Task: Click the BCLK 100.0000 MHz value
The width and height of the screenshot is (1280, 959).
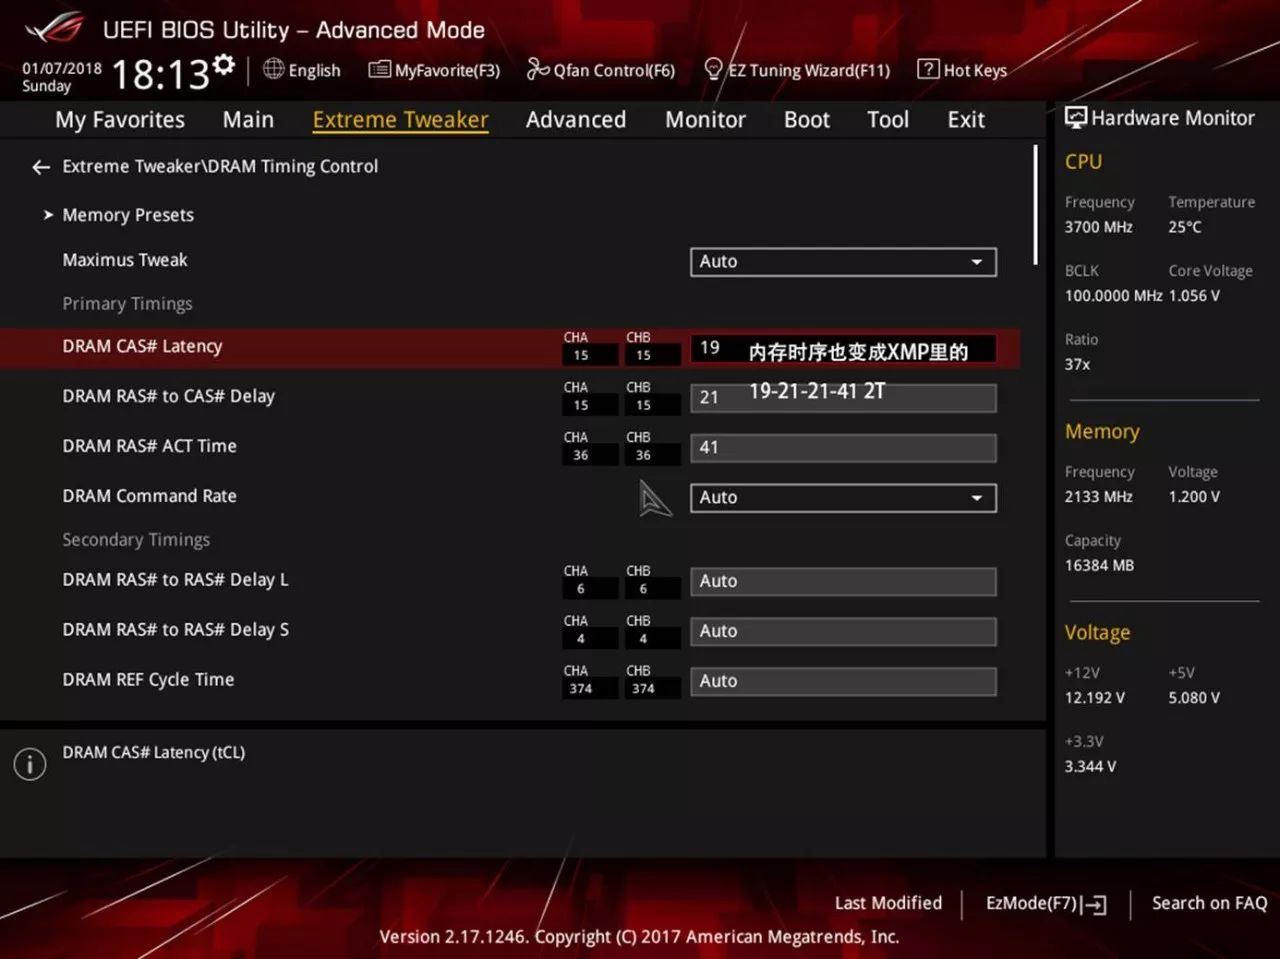Action: click(x=1113, y=296)
